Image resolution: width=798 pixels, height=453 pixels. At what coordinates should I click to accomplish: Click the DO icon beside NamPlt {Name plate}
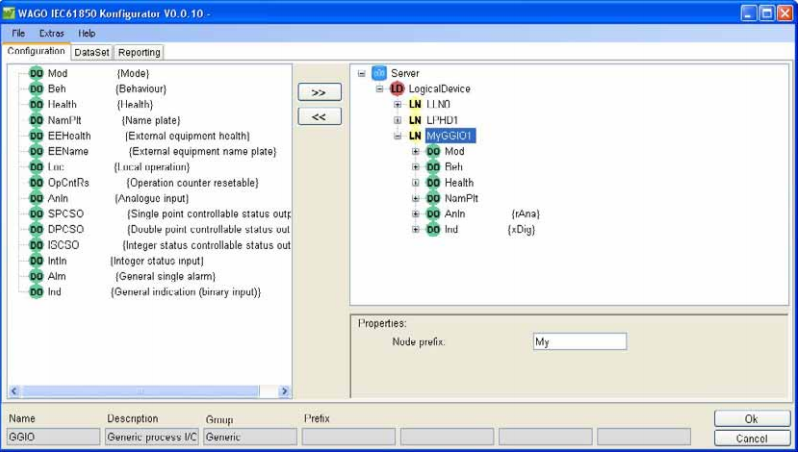(x=36, y=121)
